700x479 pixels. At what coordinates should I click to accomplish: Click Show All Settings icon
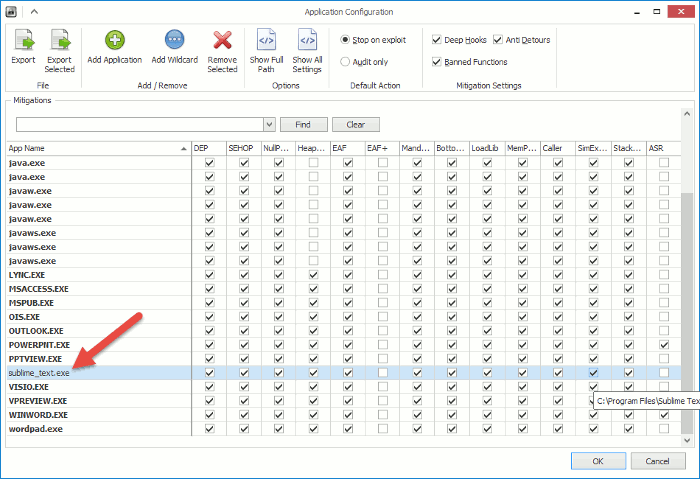308,40
